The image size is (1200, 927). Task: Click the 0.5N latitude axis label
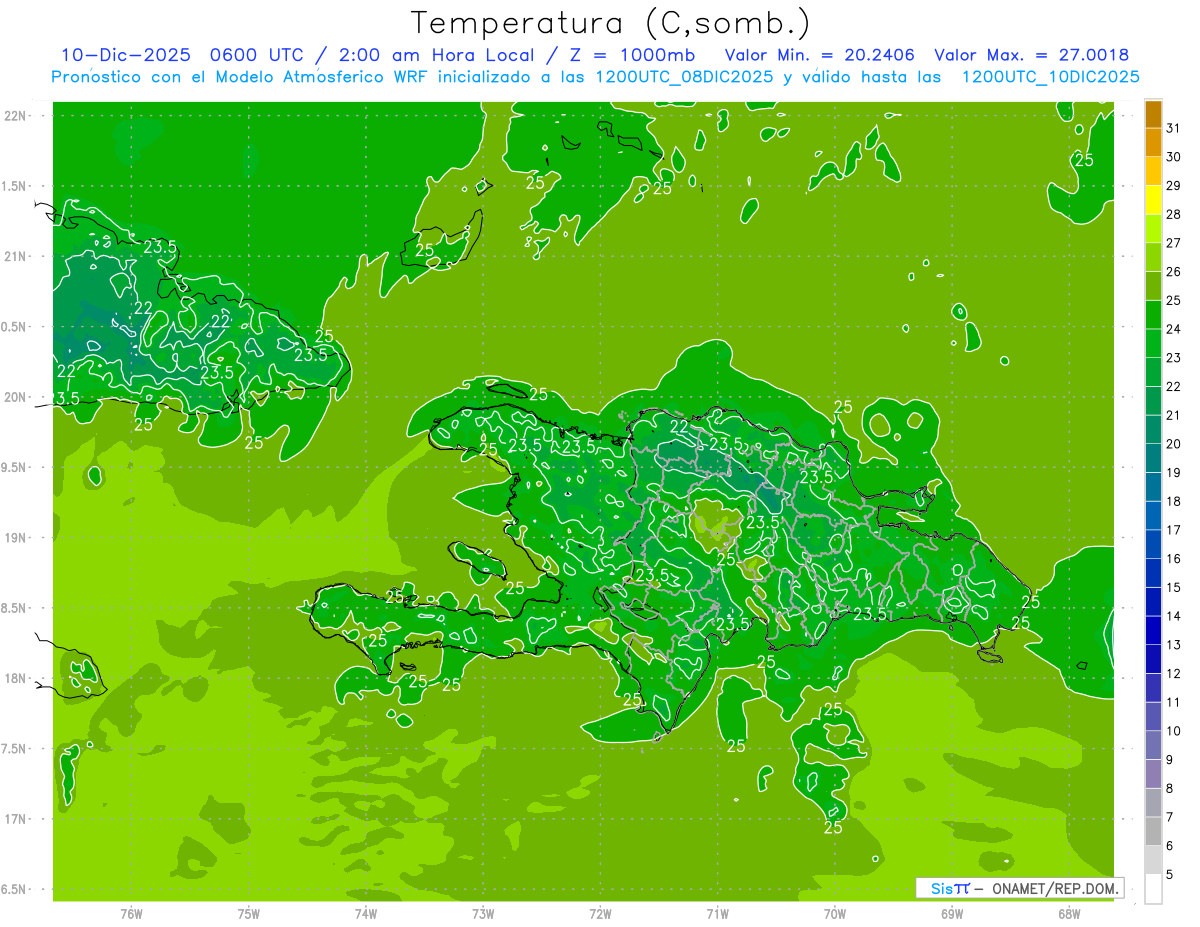coord(14,327)
